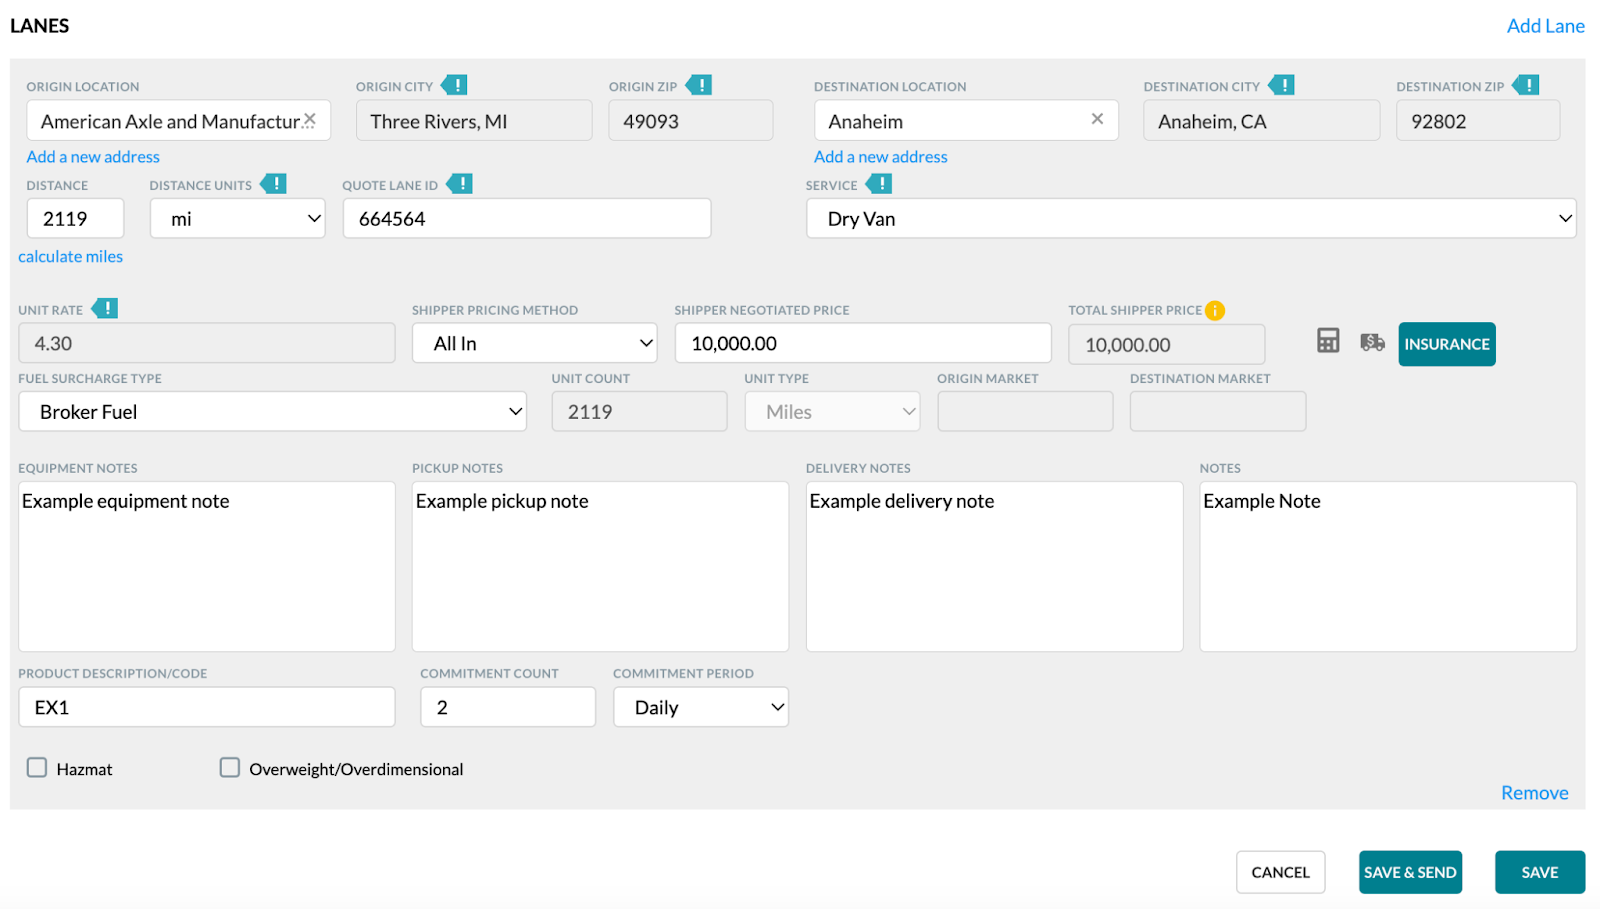Screen dimensions: 1600x909
Task: Open the Shipper Pricing Method dropdown
Action: [534, 343]
